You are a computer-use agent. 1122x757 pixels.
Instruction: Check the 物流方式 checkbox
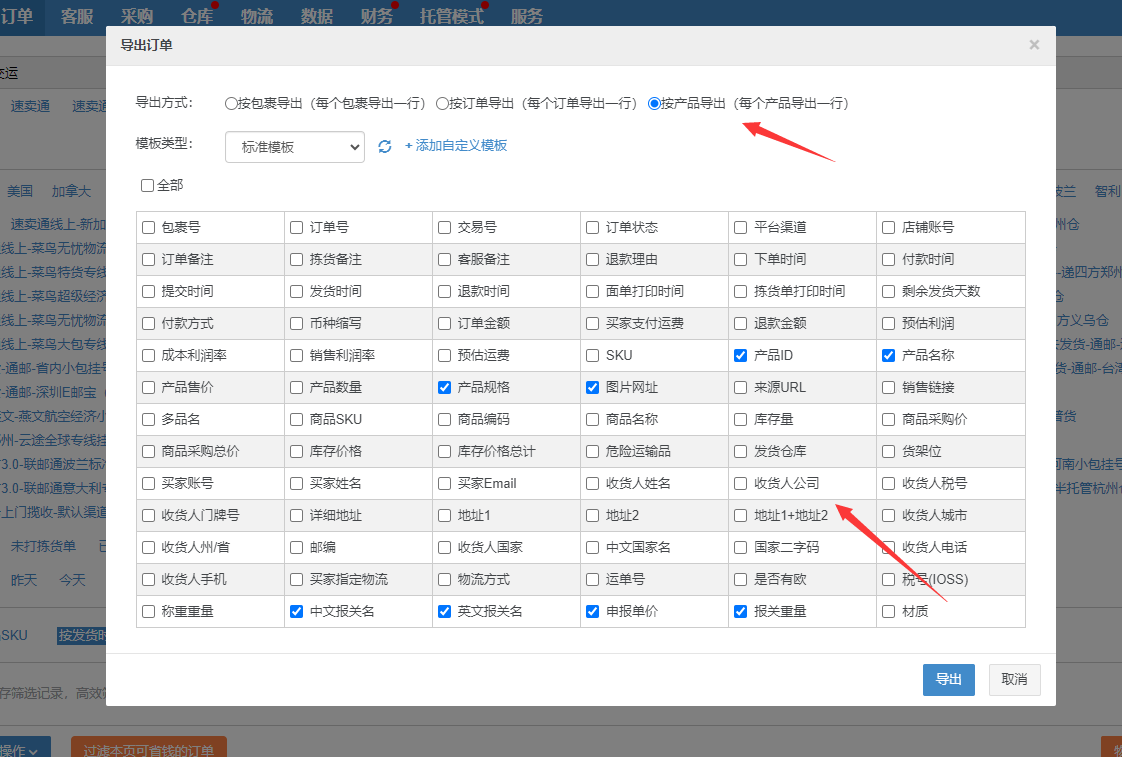444,580
